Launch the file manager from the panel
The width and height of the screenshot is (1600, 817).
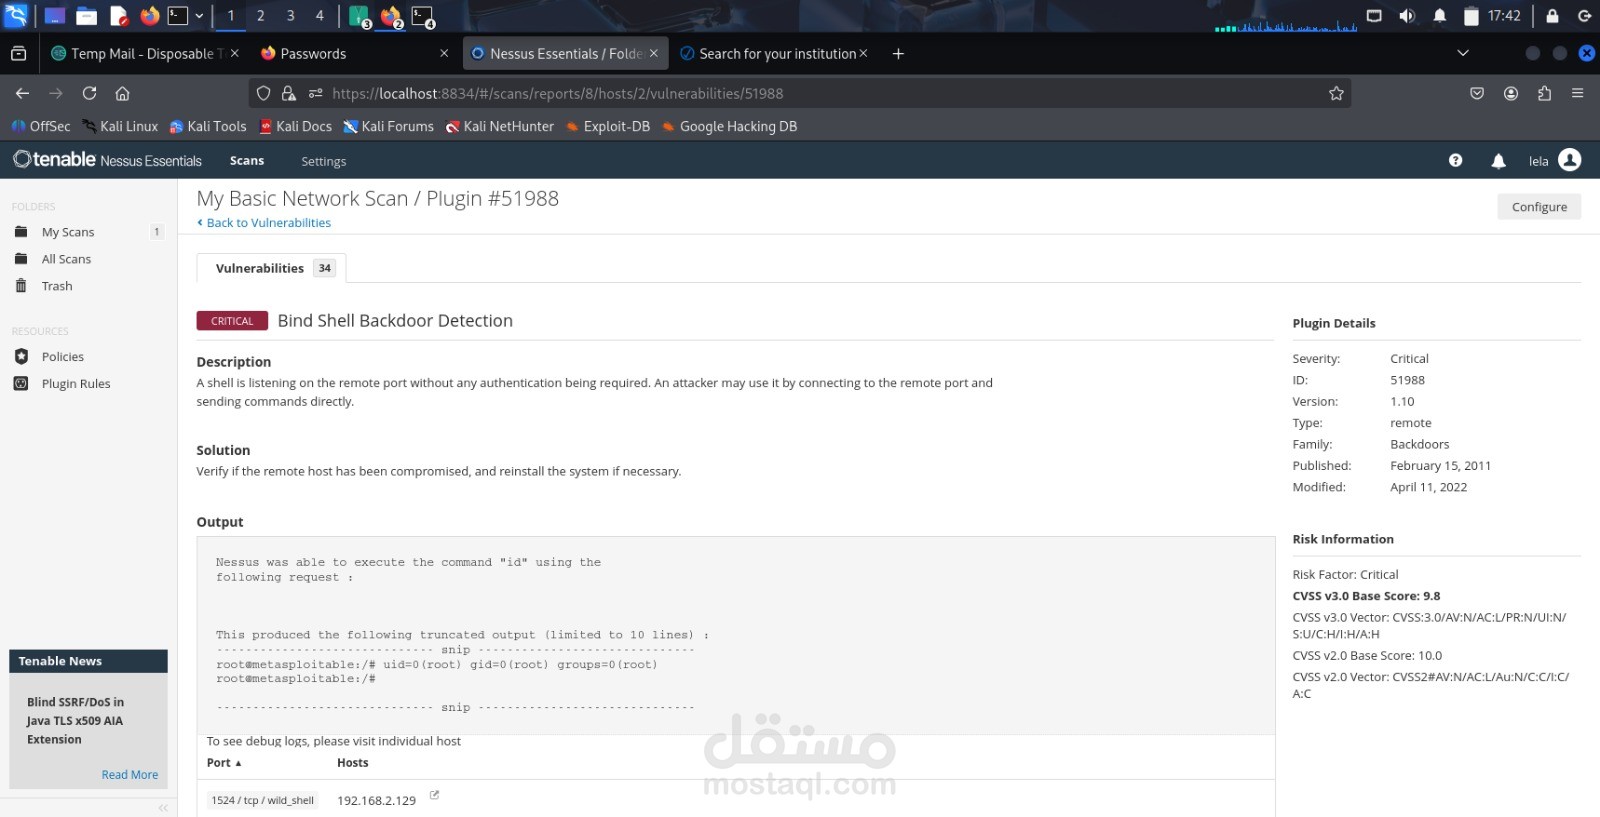pyautogui.click(x=87, y=16)
